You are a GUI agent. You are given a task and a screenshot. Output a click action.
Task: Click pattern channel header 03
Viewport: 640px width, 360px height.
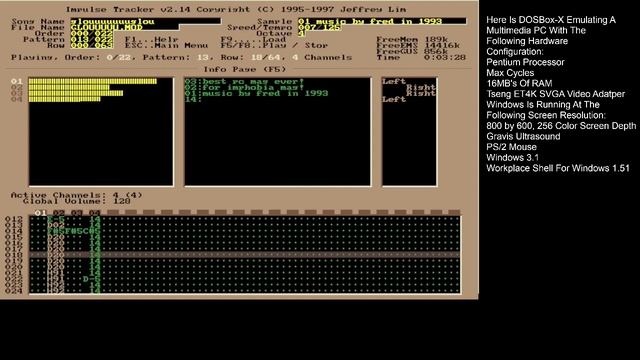pyautogui.click(x=77, y=213)
